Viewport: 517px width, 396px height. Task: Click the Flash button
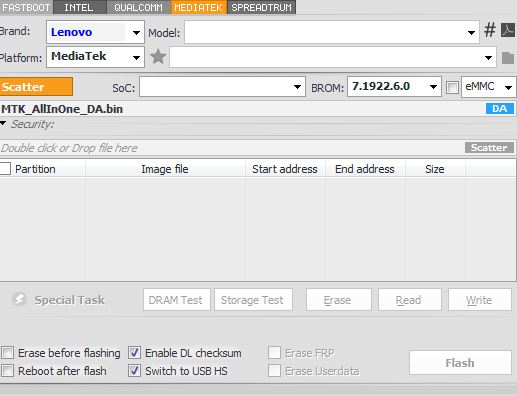pos(460,362)
